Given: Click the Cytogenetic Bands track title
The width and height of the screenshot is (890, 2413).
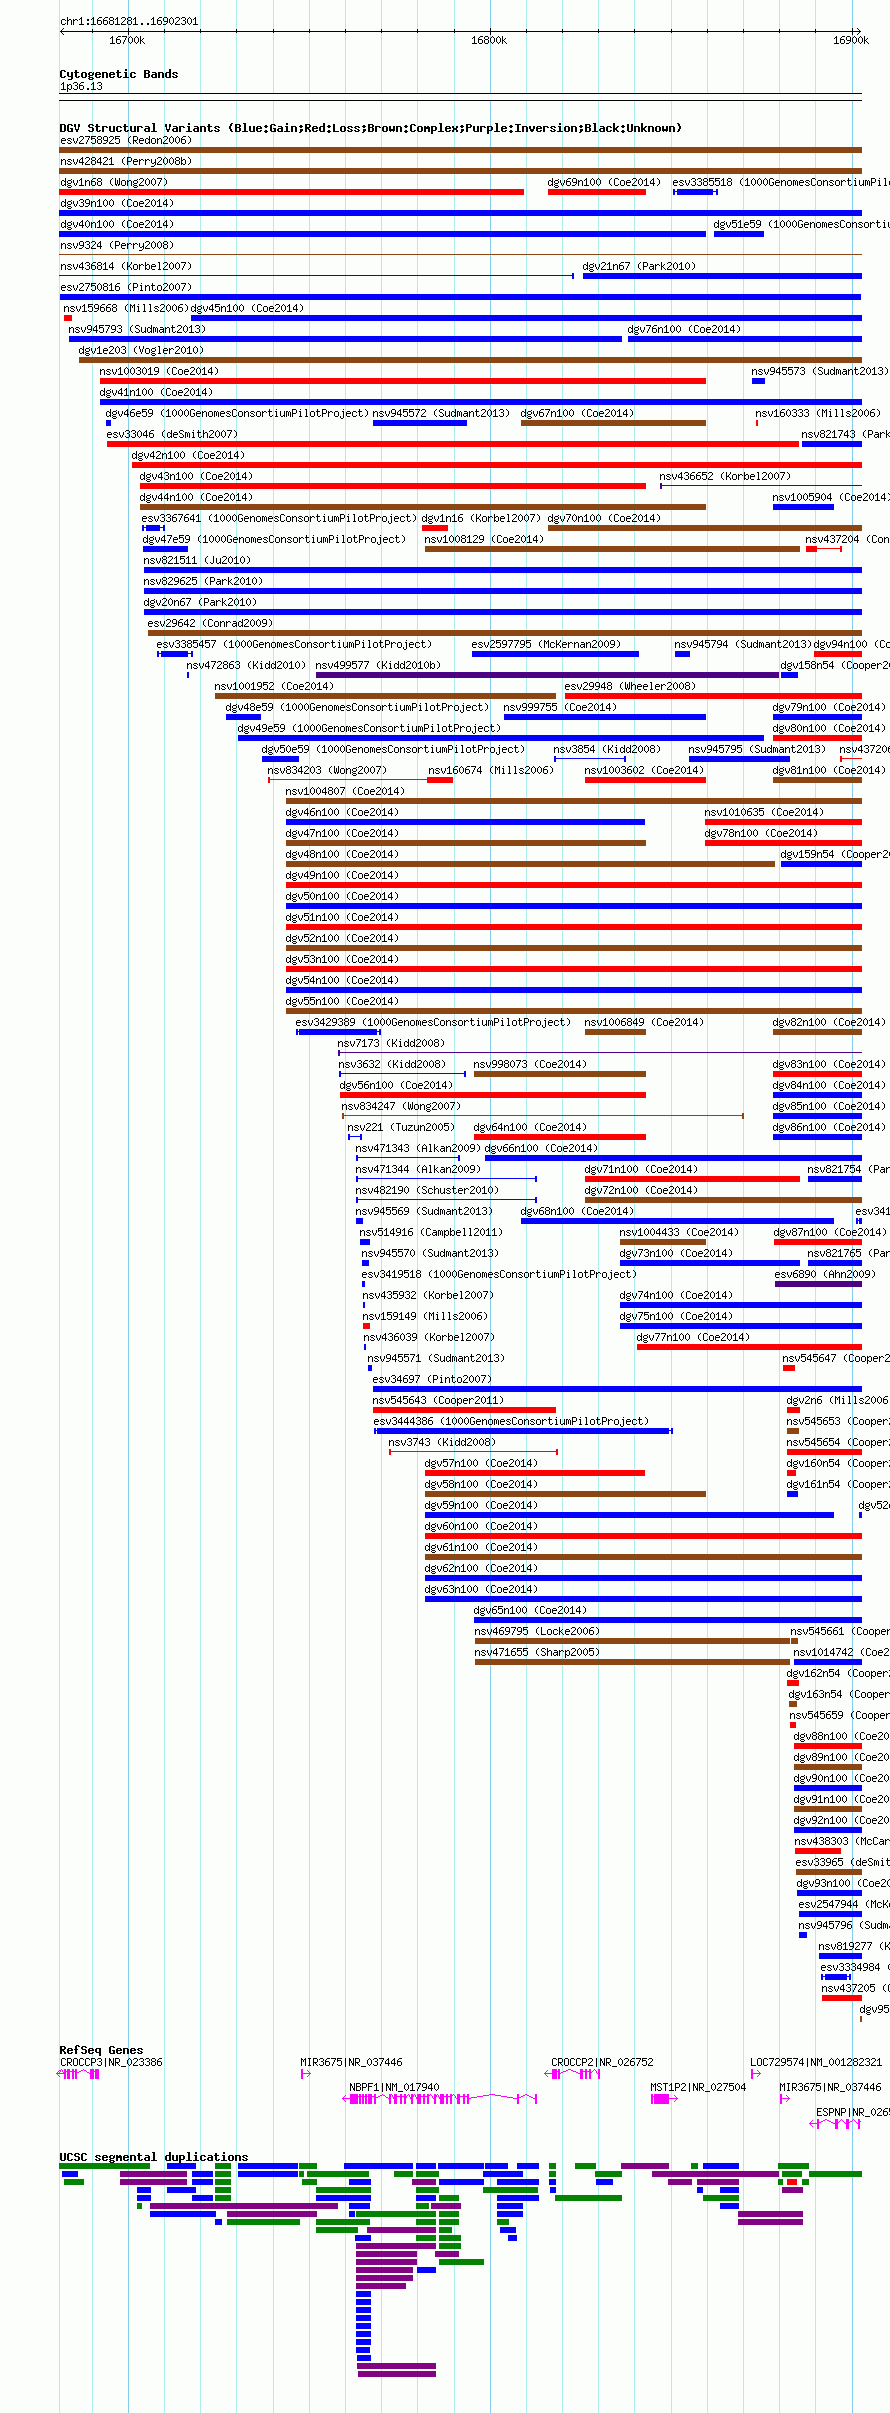Looking at the screenshot, I should click(119, 74).
